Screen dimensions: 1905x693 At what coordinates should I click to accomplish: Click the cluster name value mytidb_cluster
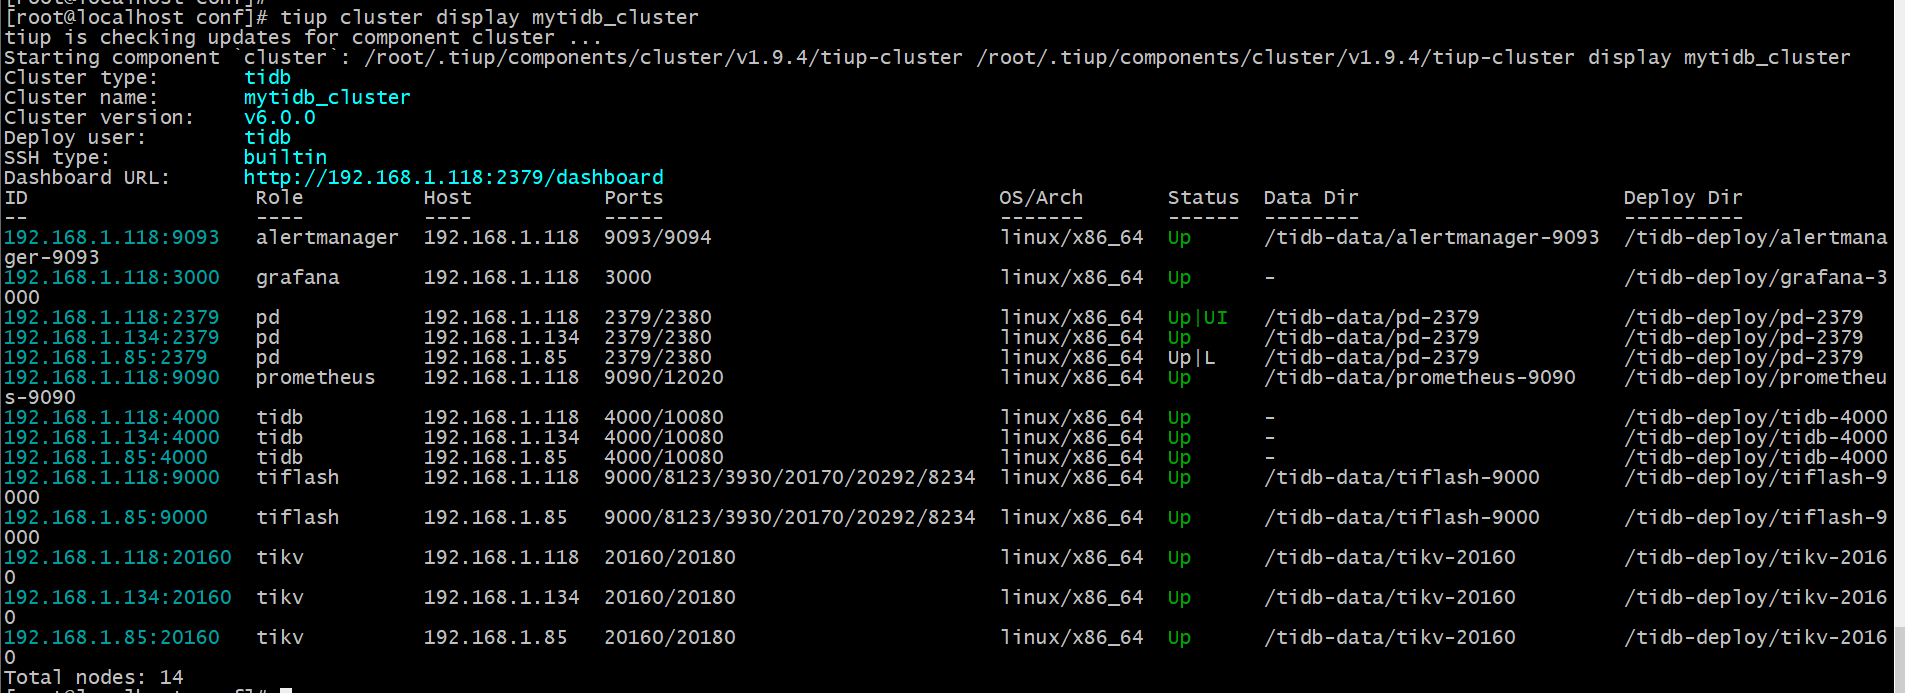pos(327,97)
